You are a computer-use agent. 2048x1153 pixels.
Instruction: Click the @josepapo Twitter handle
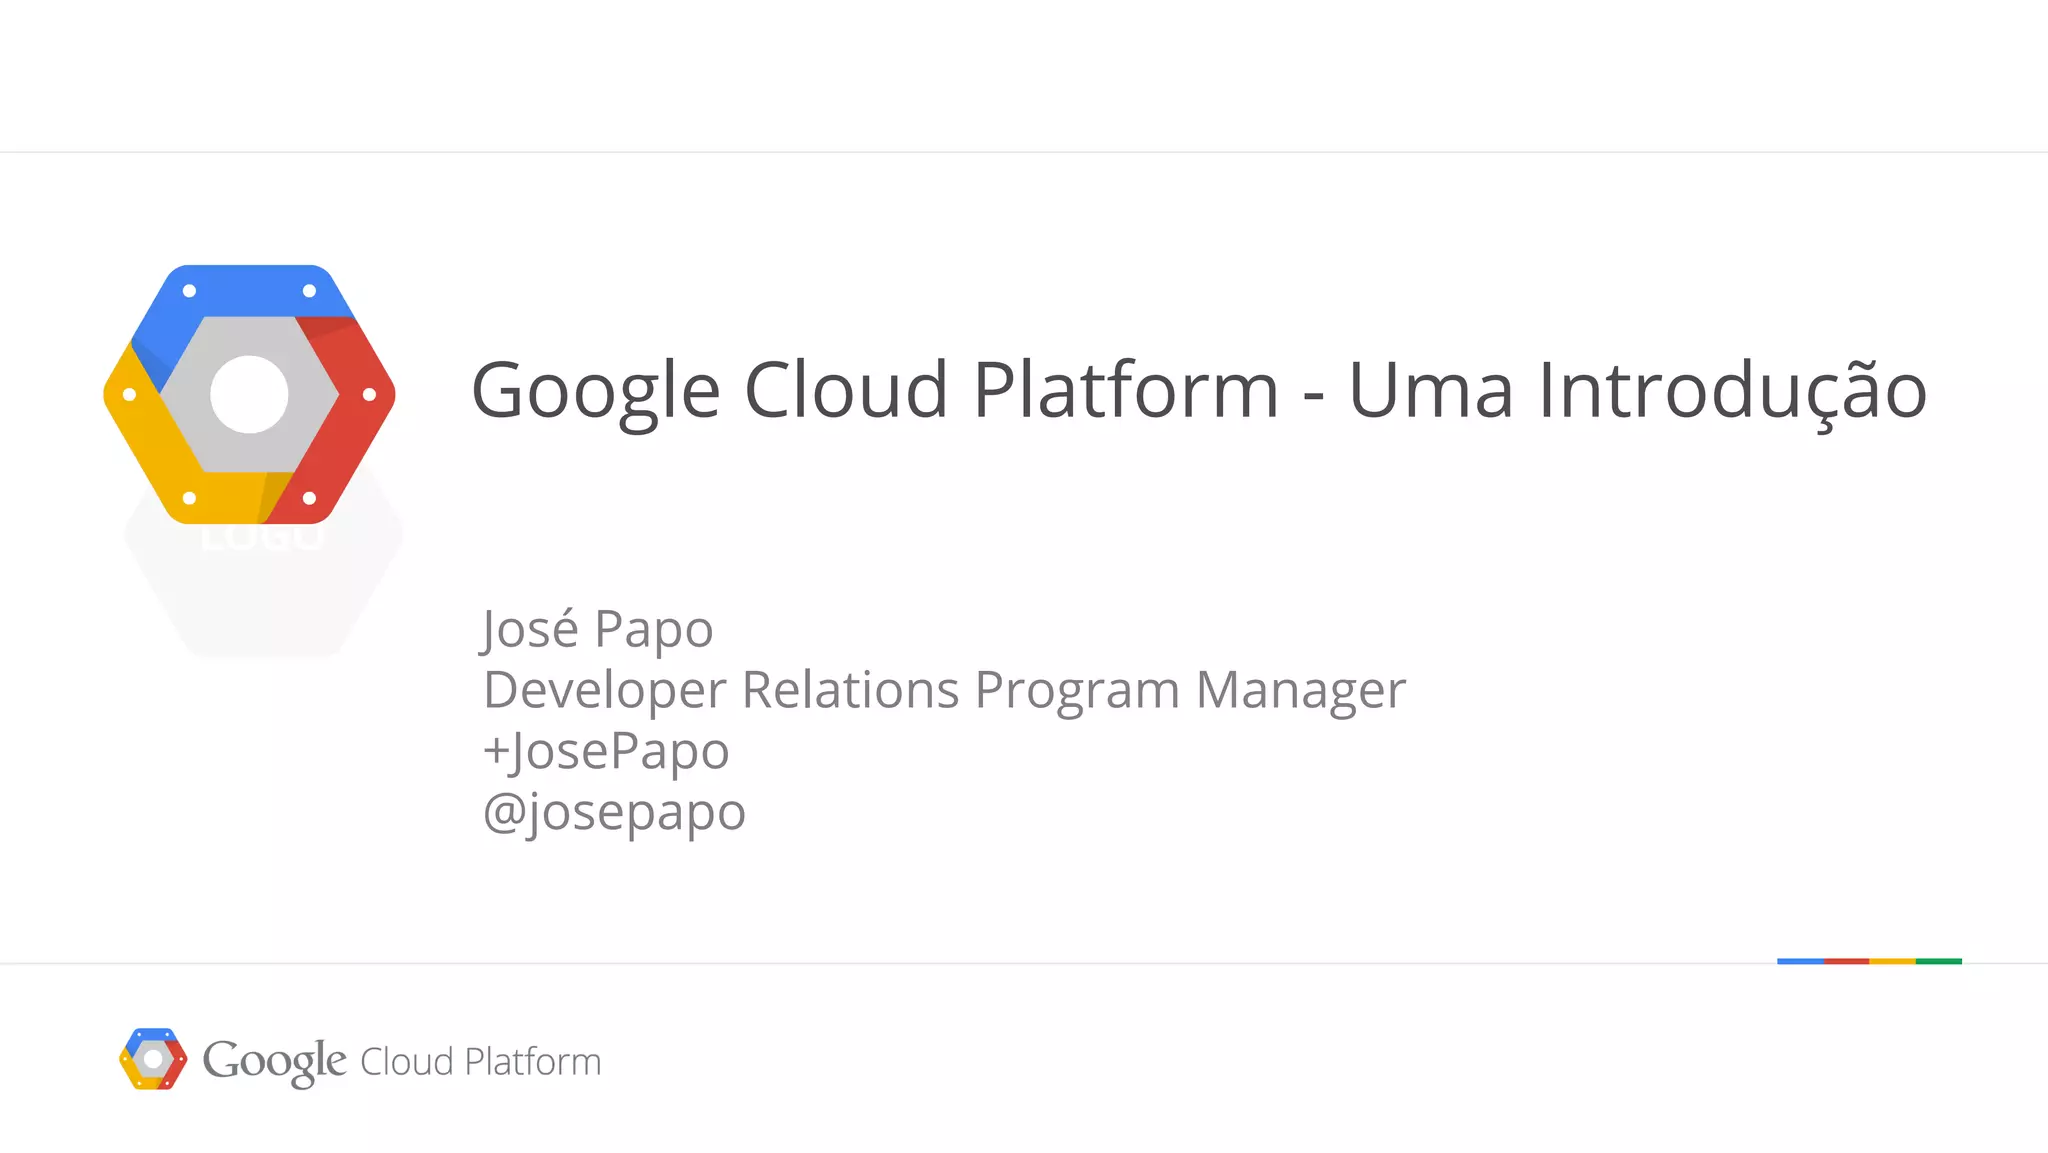coord(614,811)
